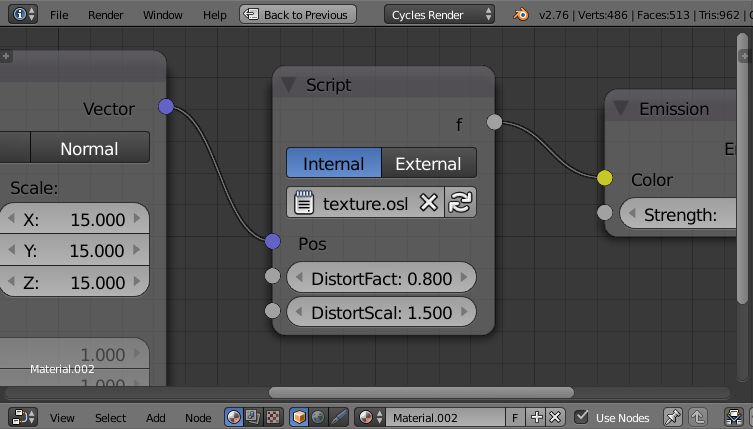The image size is (753, 429).
Task: Open the File menu
Action: point(59,15)
